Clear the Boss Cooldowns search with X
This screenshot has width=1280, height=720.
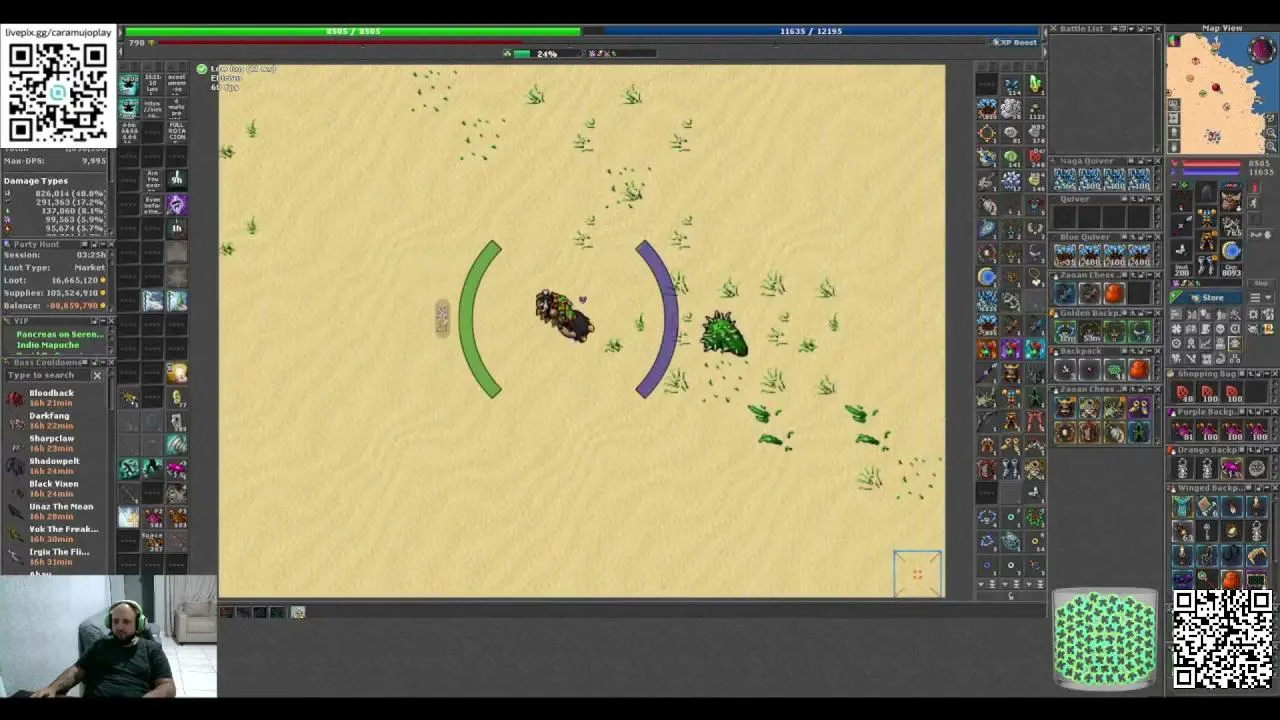tap(98, 375)
